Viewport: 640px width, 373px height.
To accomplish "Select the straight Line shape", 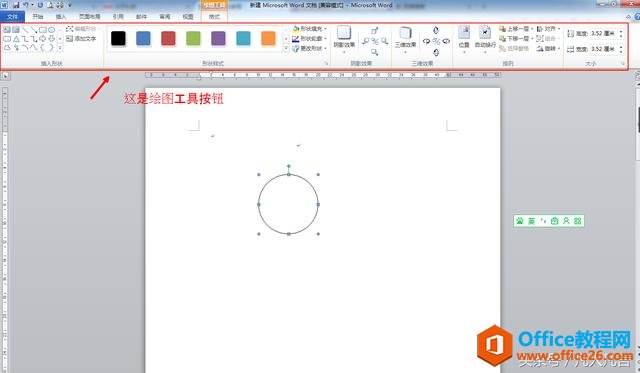I will coord(25,30).
